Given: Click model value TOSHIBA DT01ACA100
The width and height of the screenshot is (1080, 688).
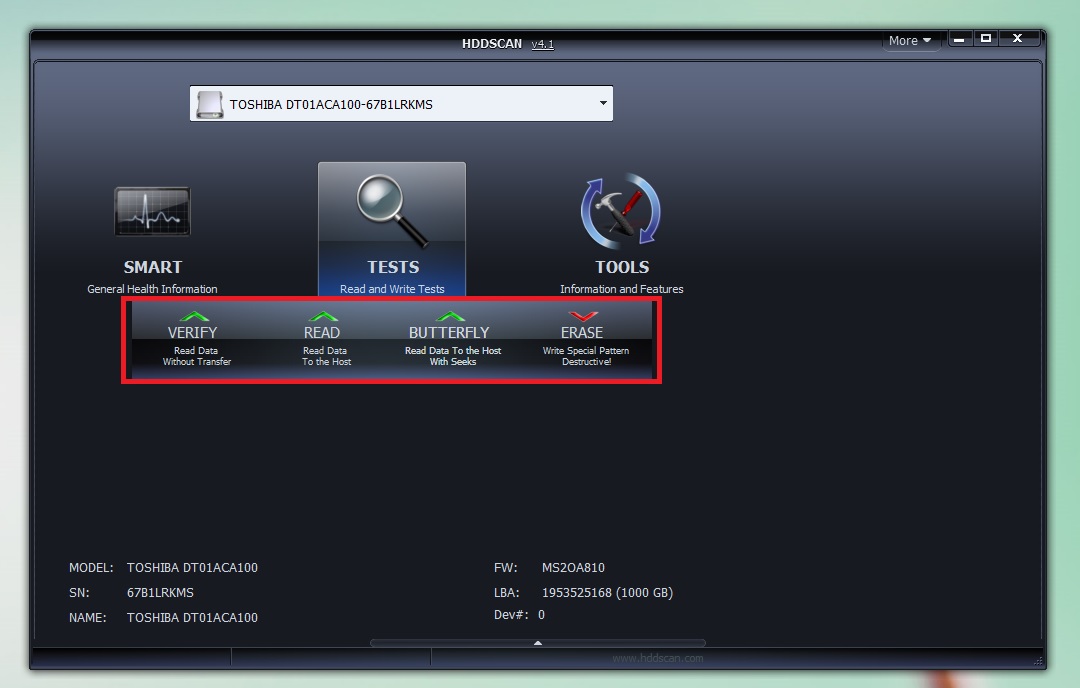Looking at the screenshot, I should (x=192, y=568).
